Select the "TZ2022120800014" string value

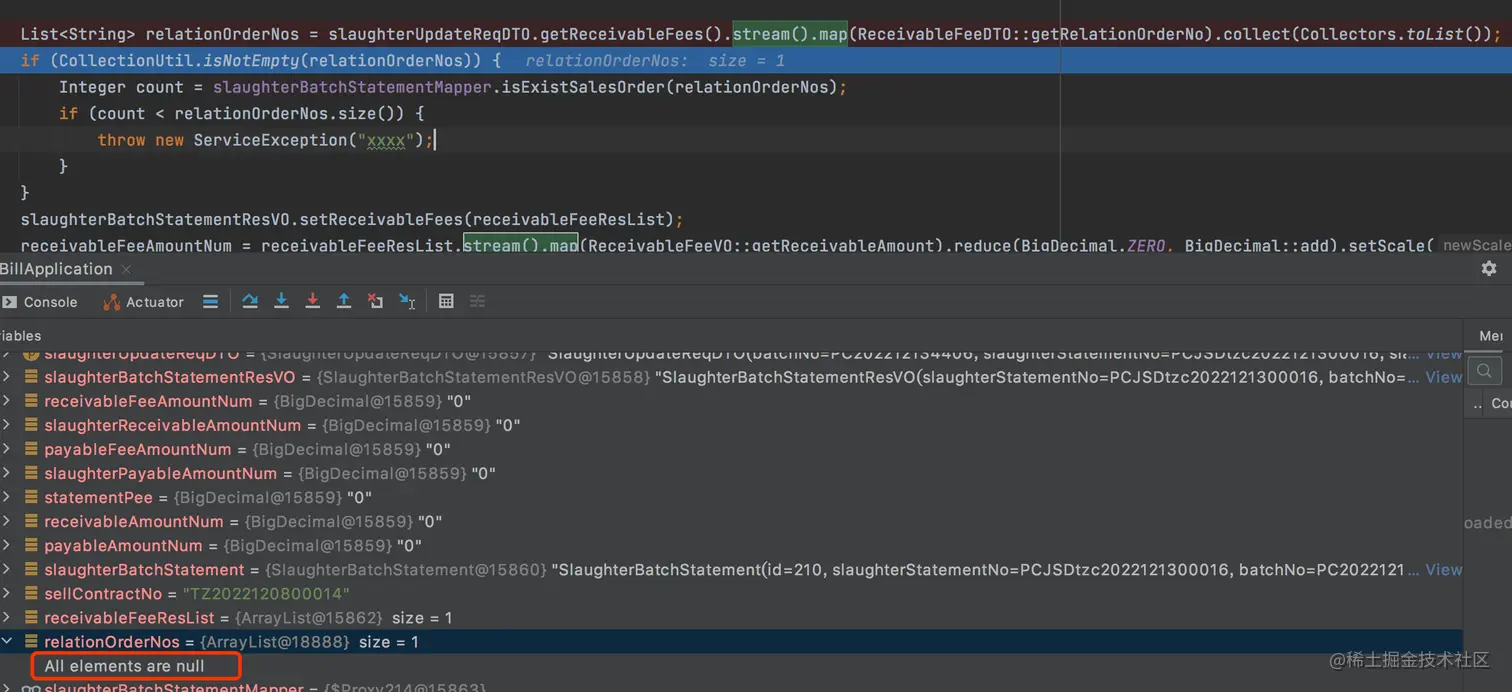(265, 593)
